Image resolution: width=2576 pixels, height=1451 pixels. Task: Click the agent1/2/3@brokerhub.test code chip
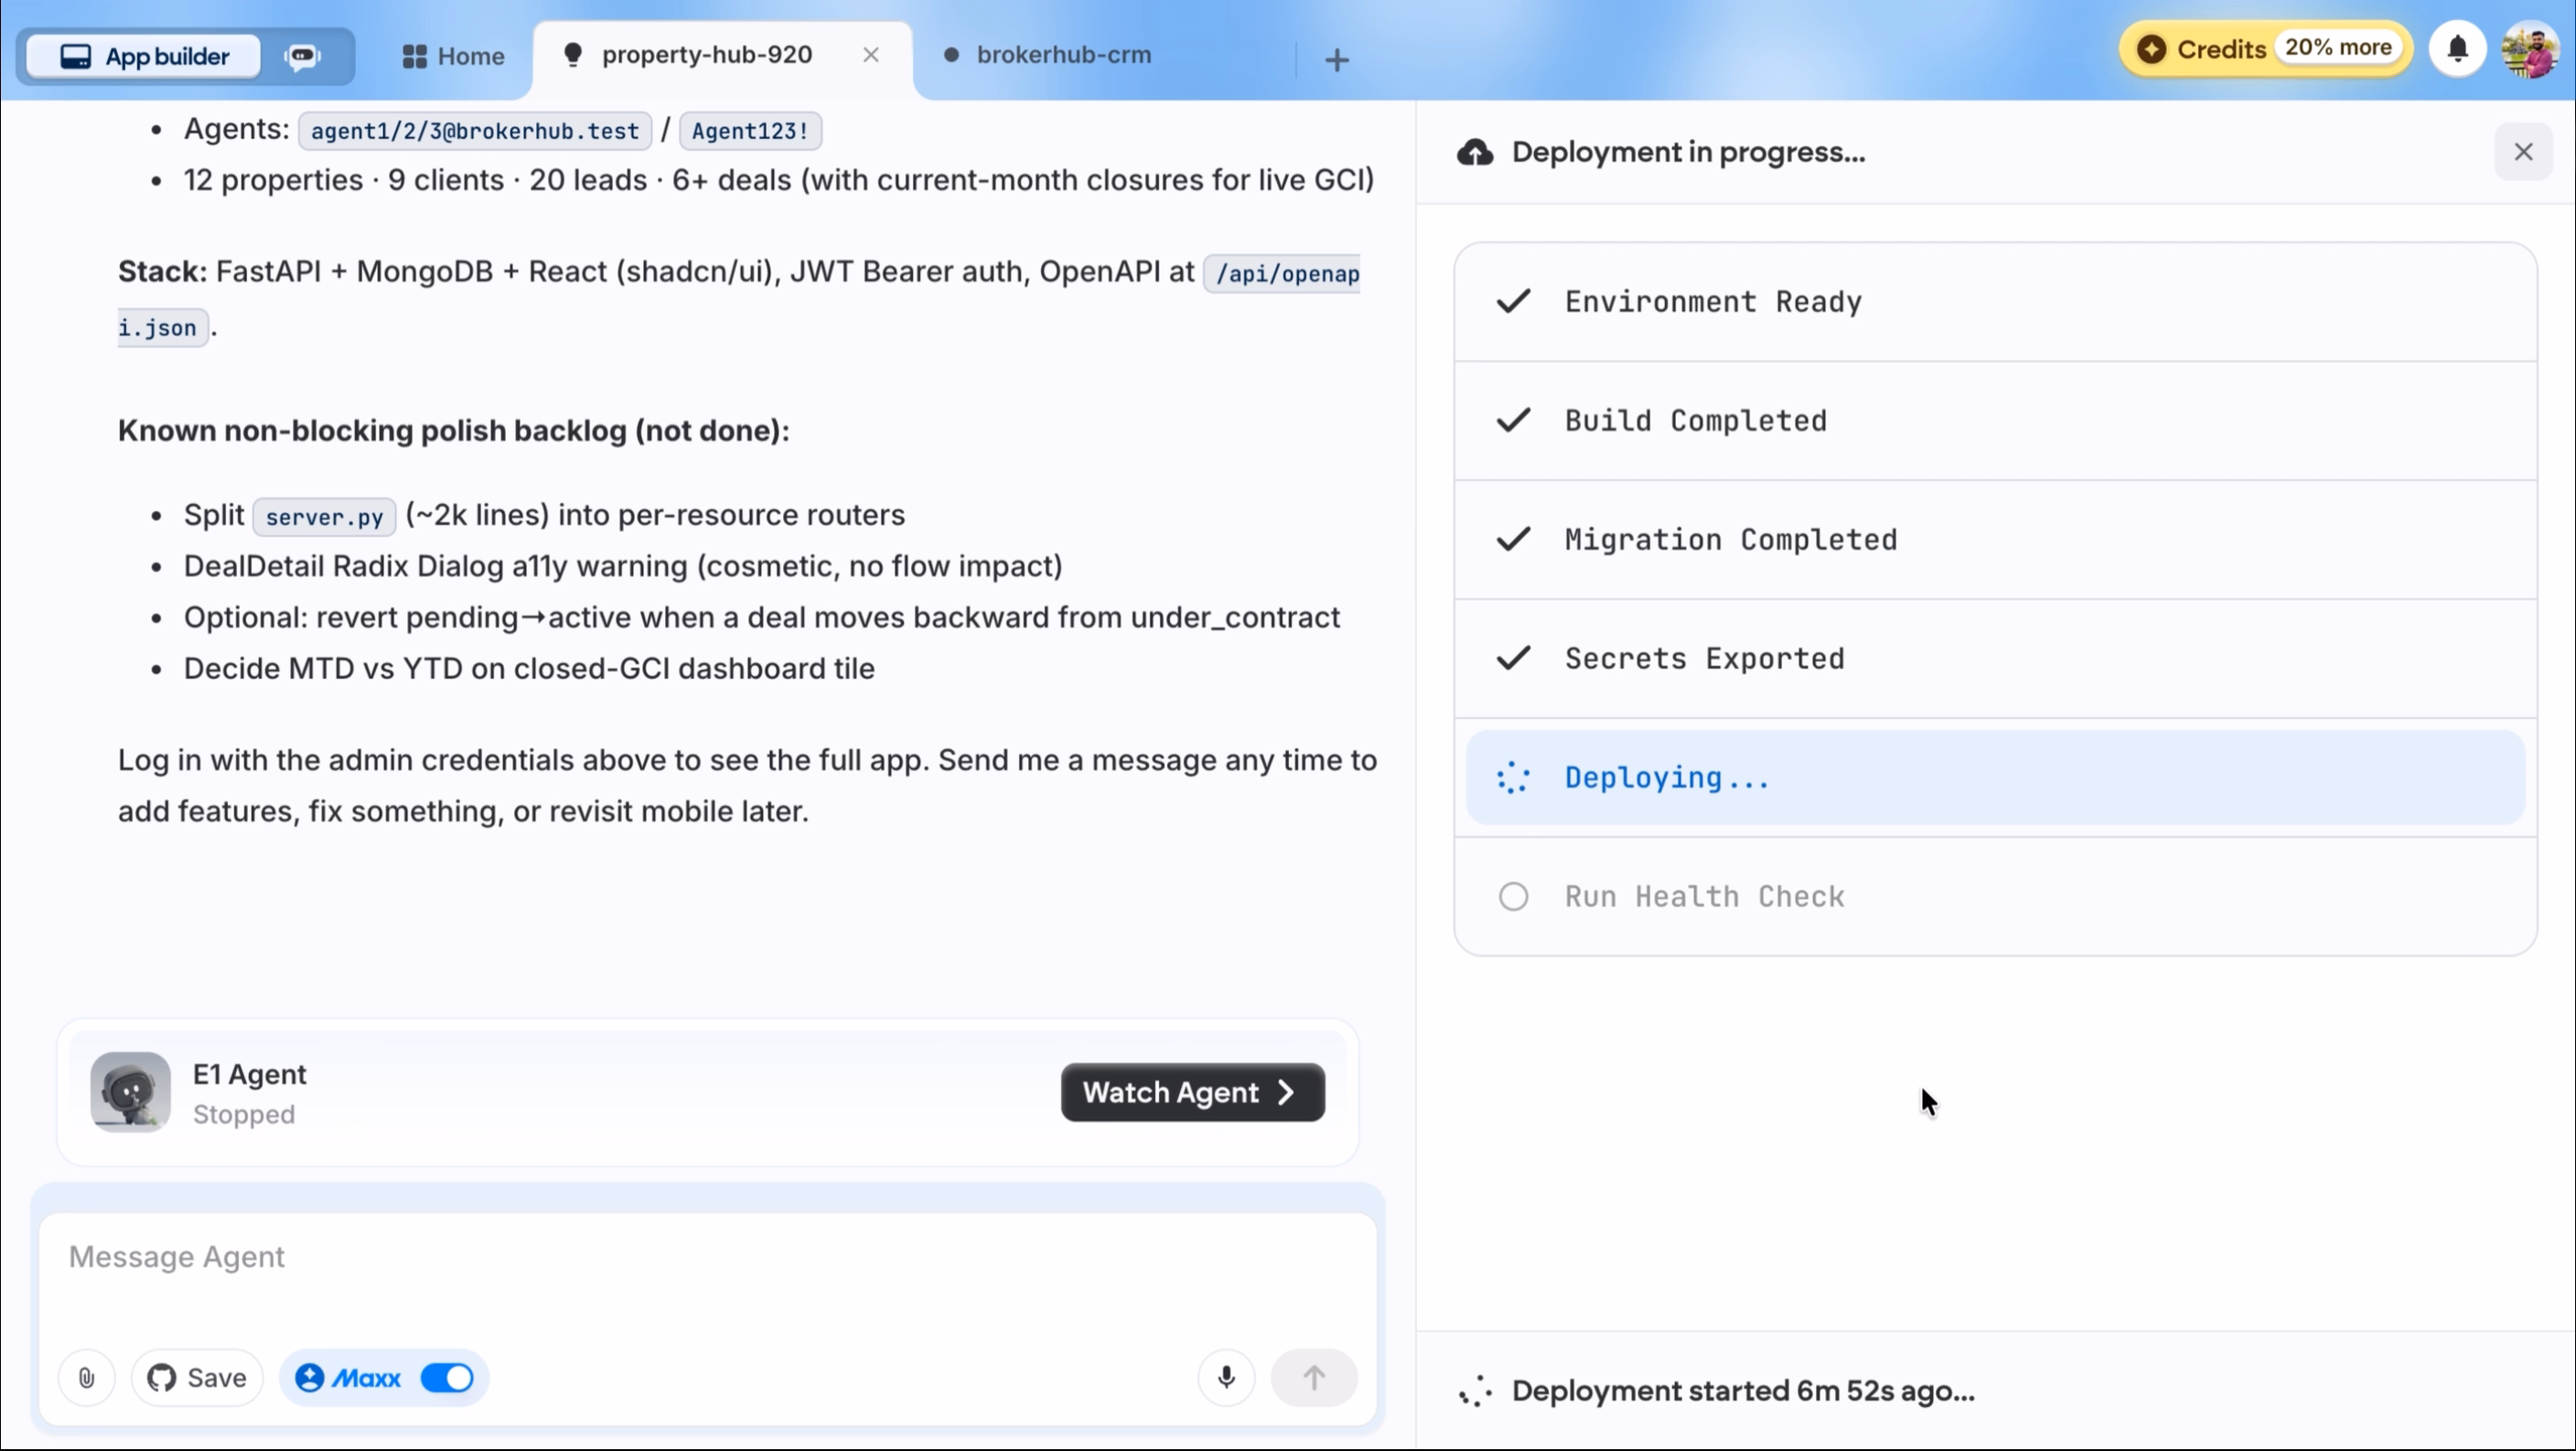pyautogui.click(x=475, y=131)
